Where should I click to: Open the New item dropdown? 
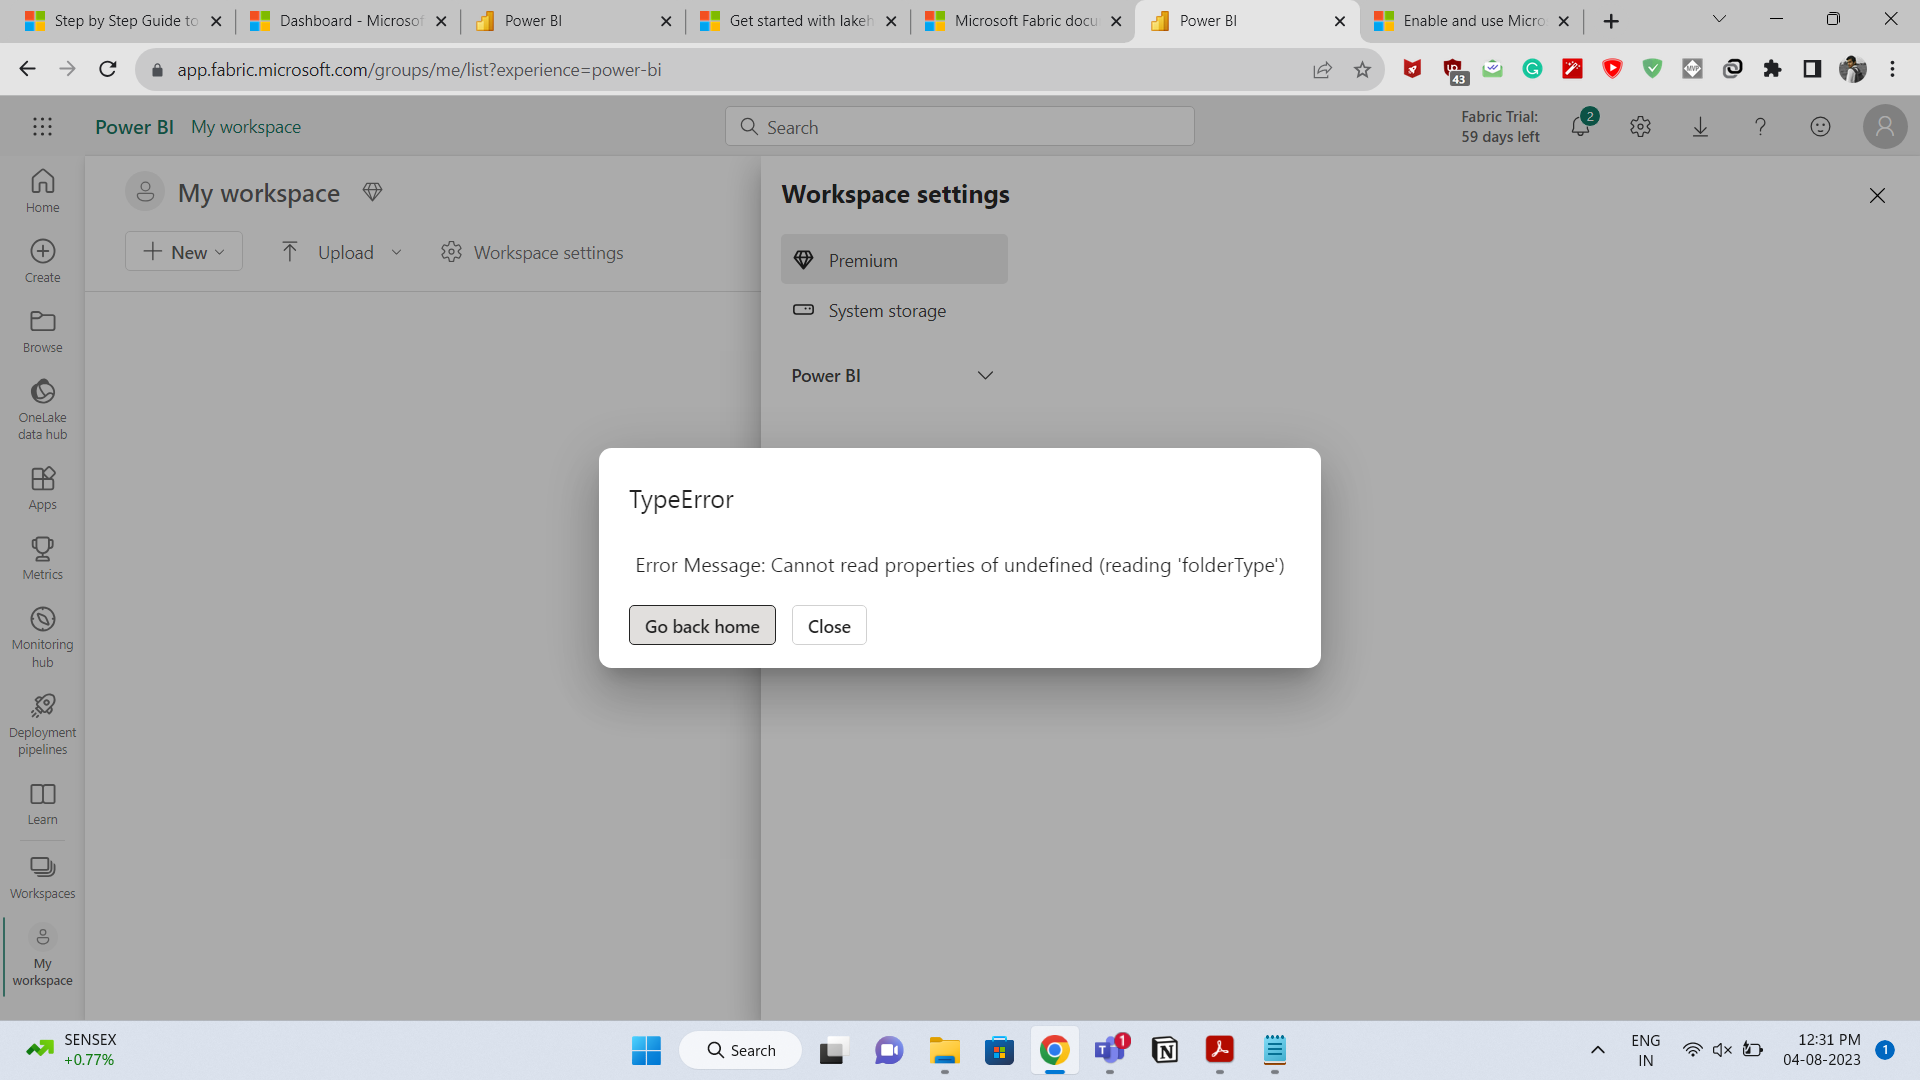coord(183,251)
